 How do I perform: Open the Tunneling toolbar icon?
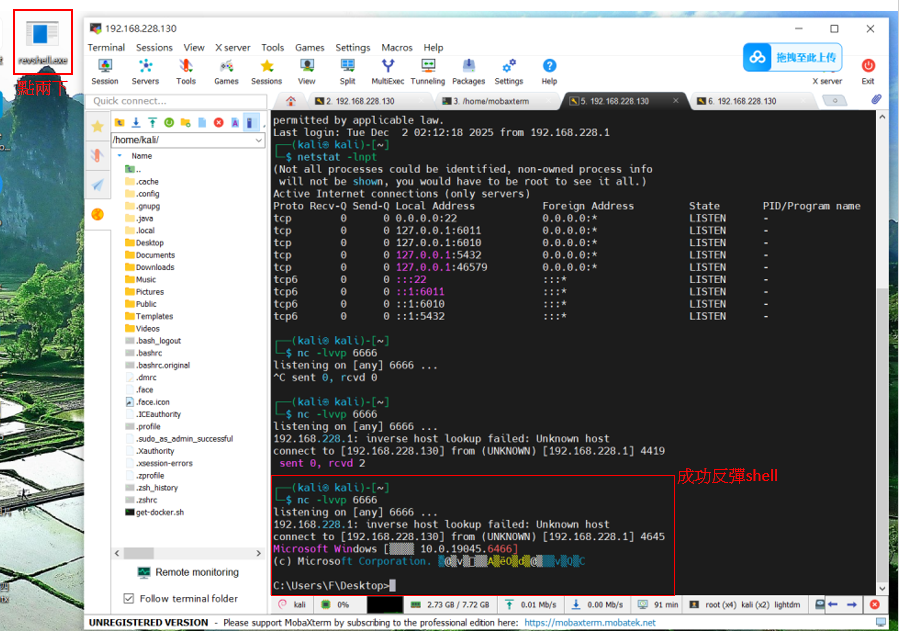pyautogui.click(x=428, y=72)
